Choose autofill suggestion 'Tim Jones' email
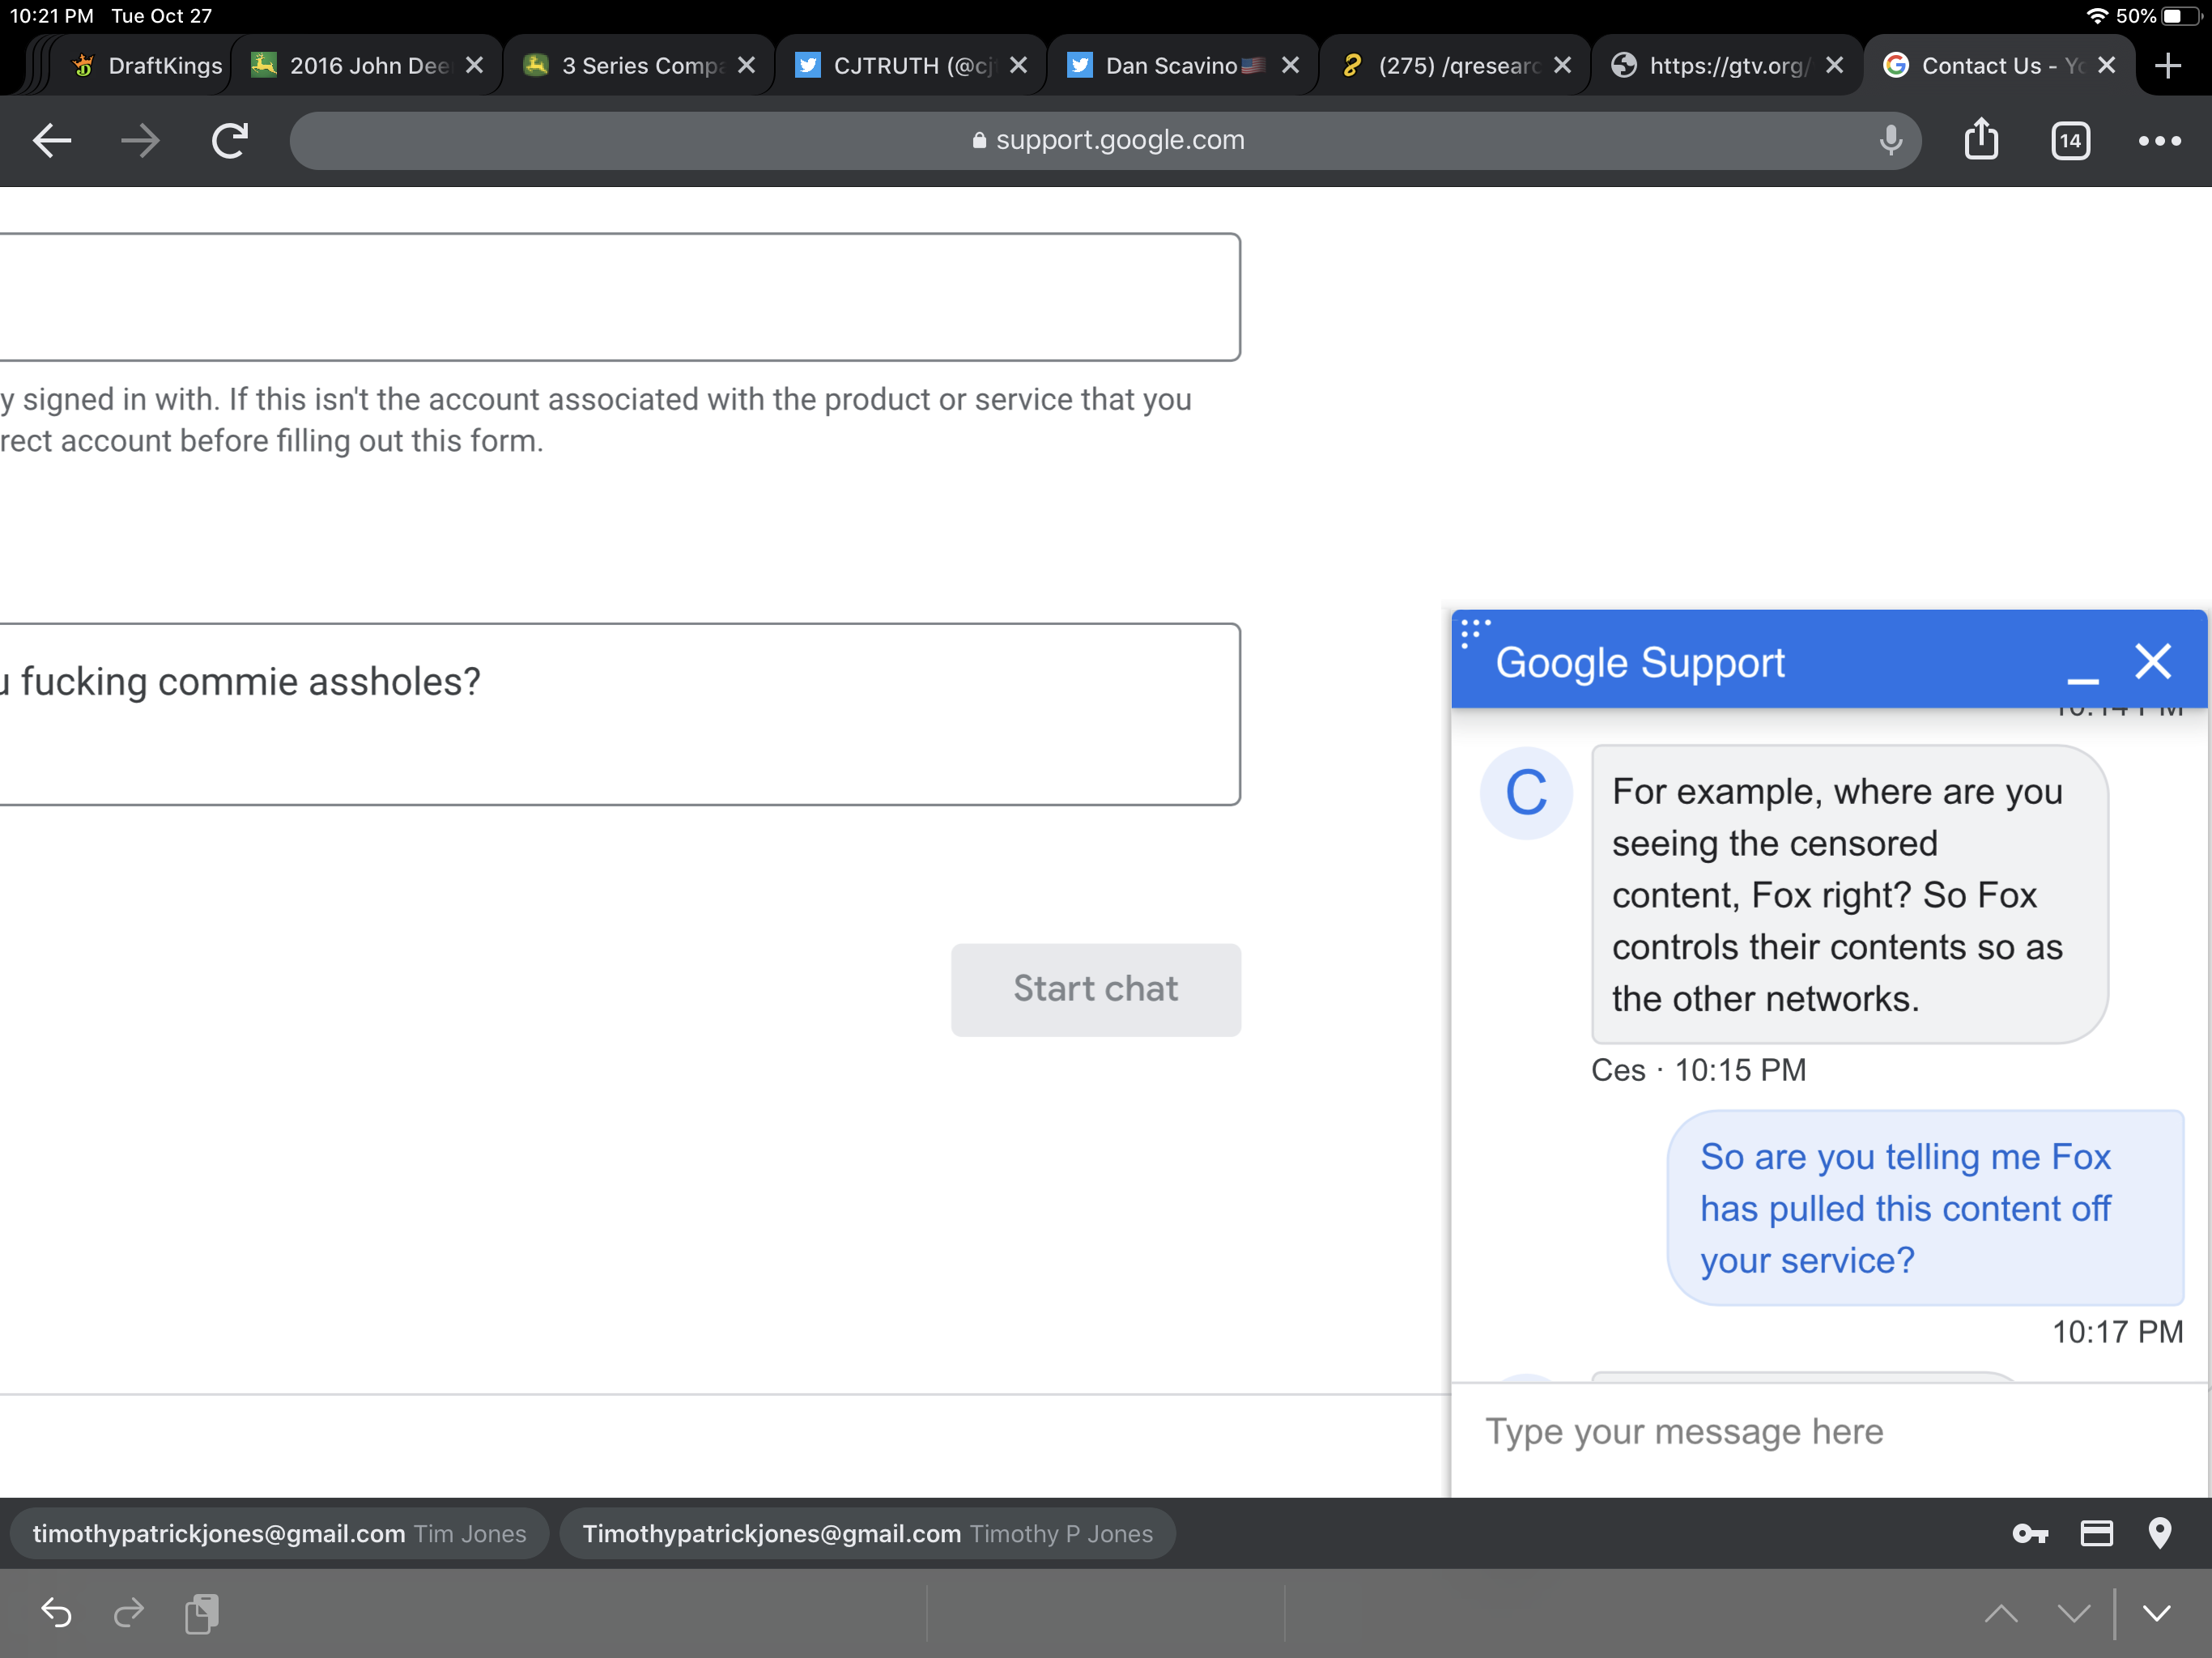Viewport: 2212px width, 1658px height. [x=279, y=1534]
